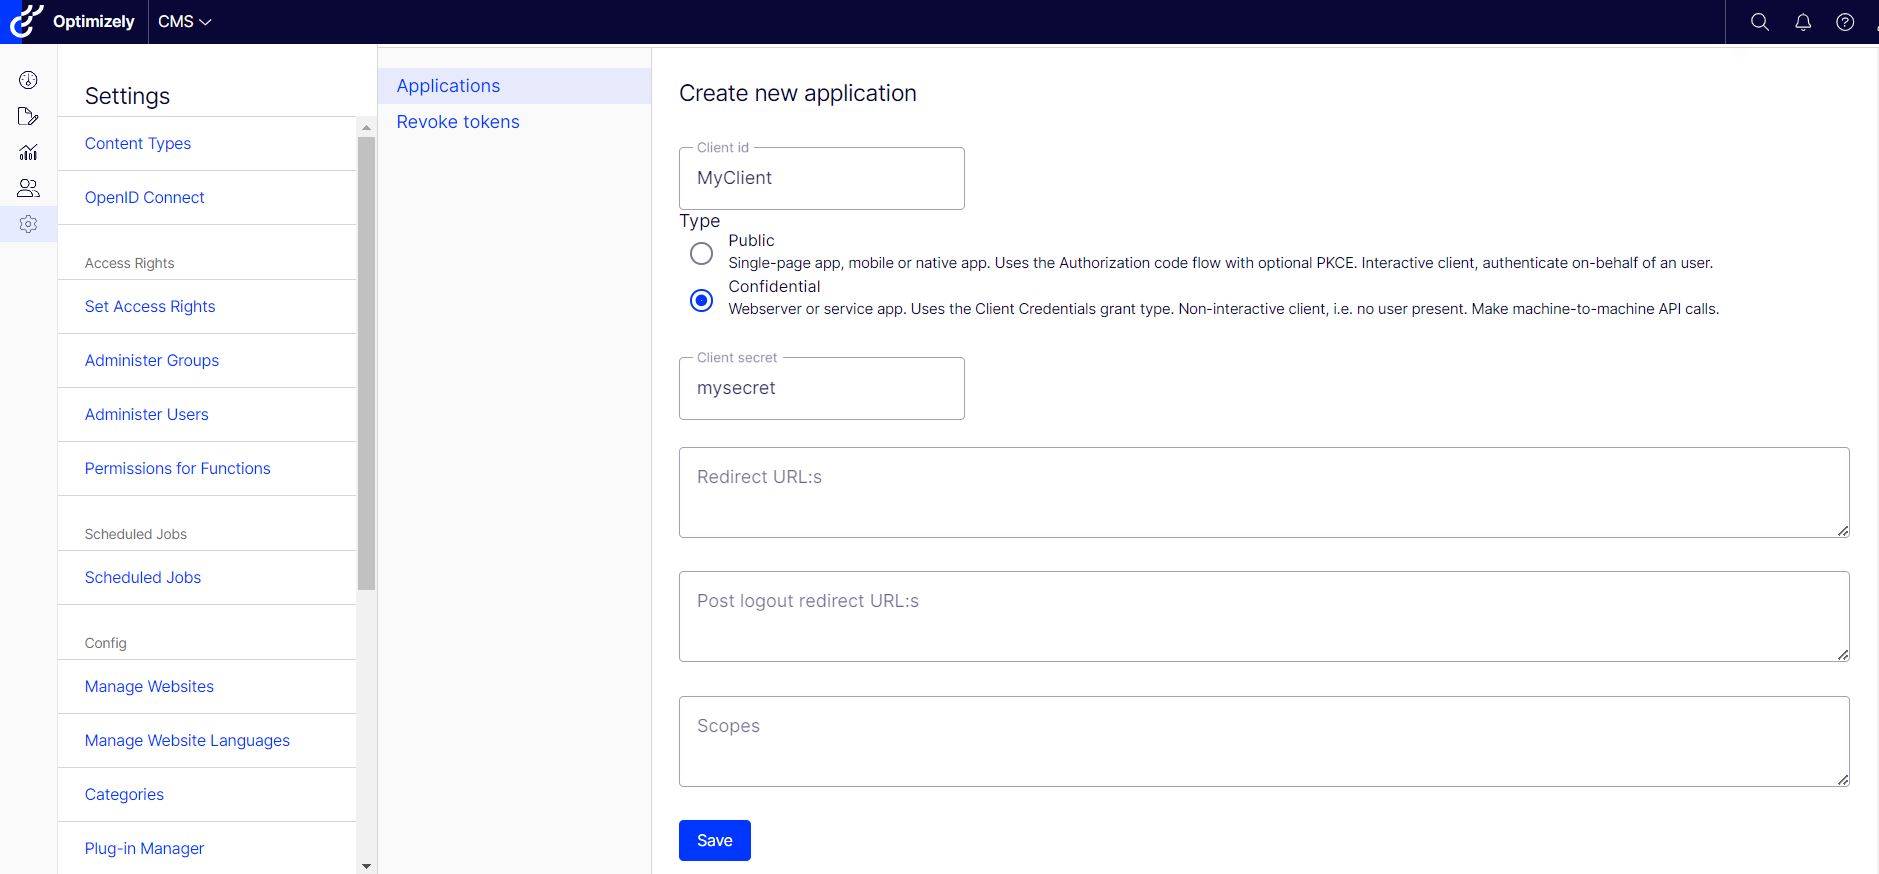Go to Manage Websites in Settings
This screenshot has height=874, width=1879.
tap(149, 687)
